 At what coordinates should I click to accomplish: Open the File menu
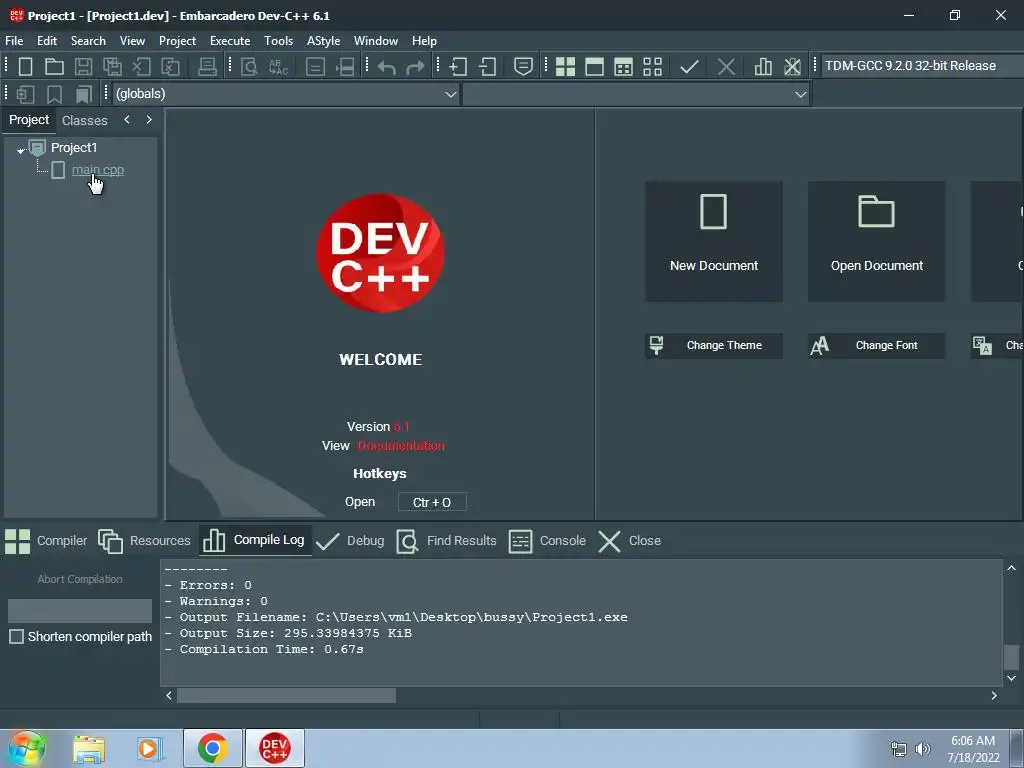[x=14, y=40]
